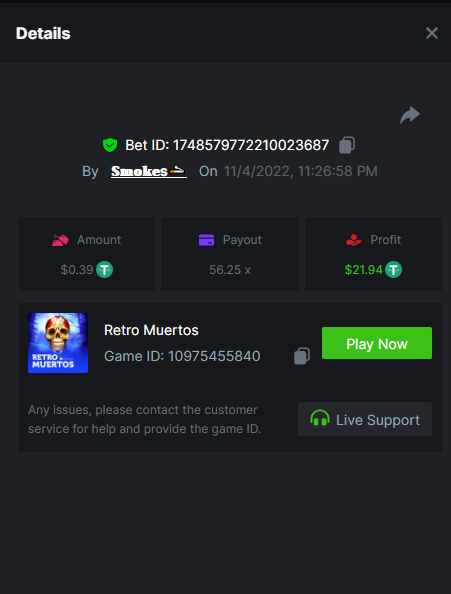Click the share arrow icon
Screen dimensions: 451x594
[410, 115]
